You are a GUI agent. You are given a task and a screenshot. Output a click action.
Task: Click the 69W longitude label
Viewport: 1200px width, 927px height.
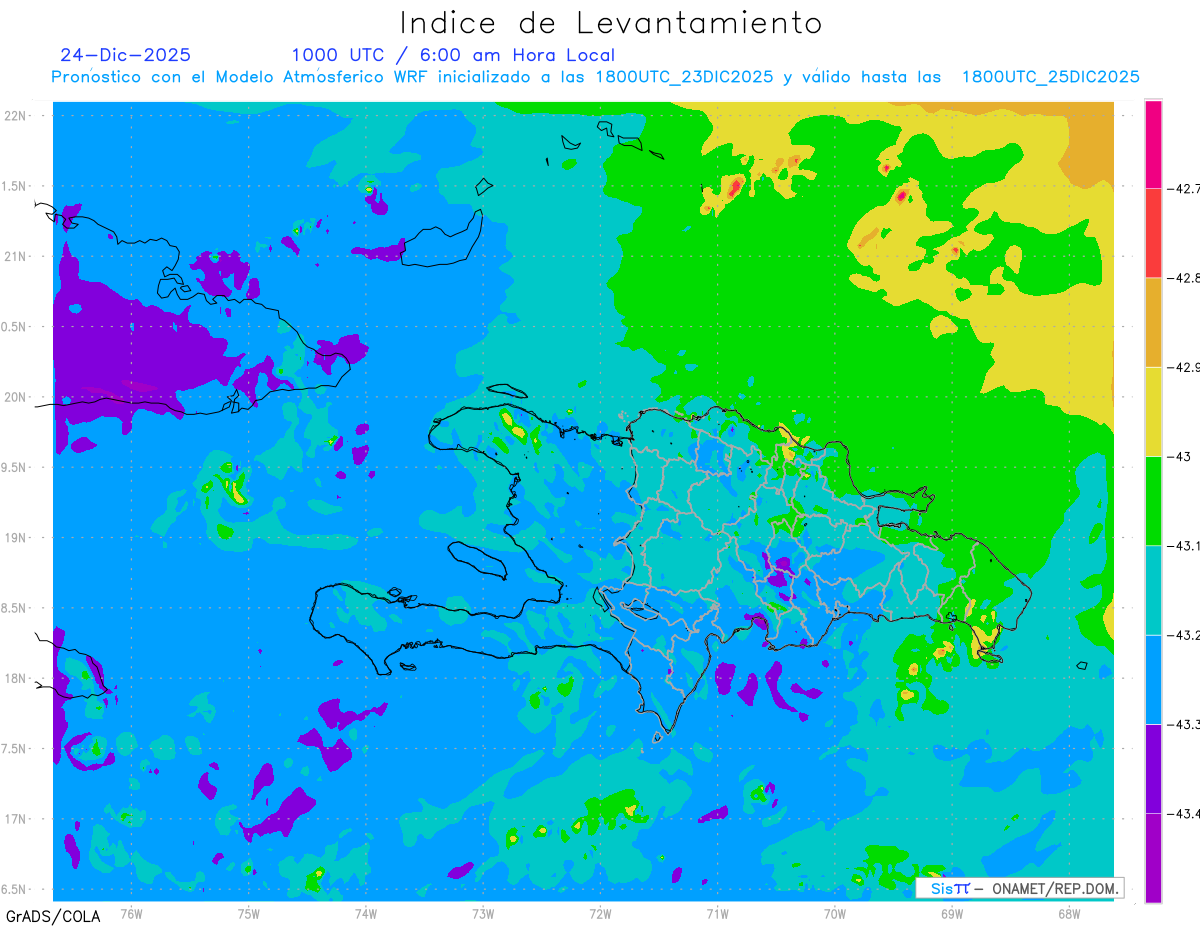[x=952, y=914]
